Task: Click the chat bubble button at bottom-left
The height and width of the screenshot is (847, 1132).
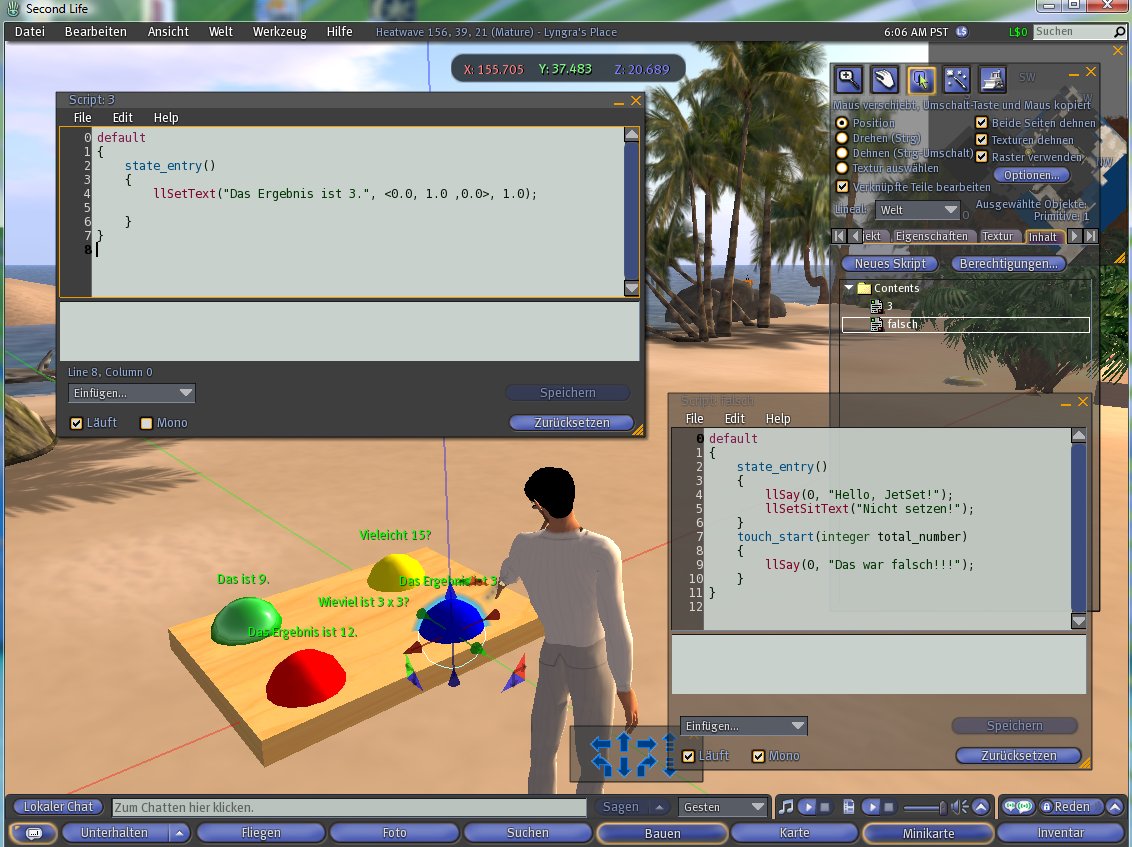Action: click(x=33, y=833)
